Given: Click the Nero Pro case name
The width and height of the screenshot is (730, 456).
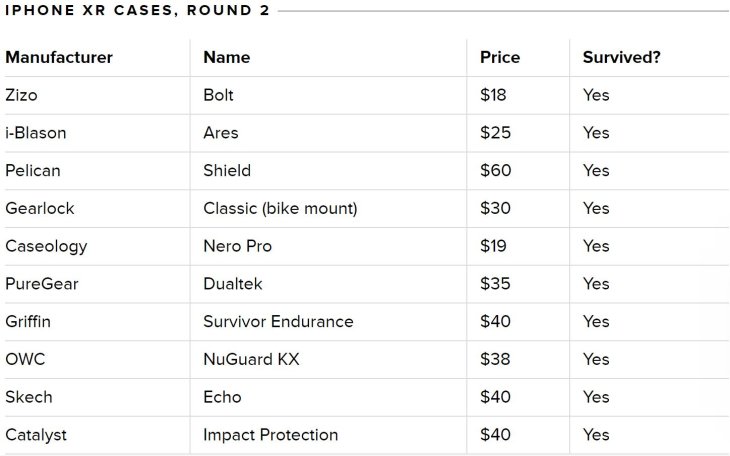Looking at the screenshot, I should coord(237,246).
